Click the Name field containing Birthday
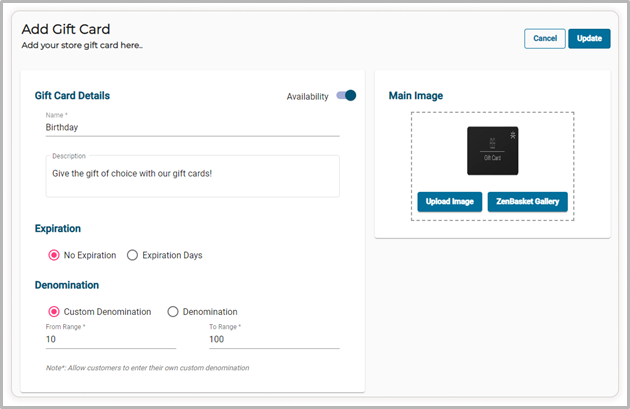This screenshot has width=630, height=409. (192, 128)
